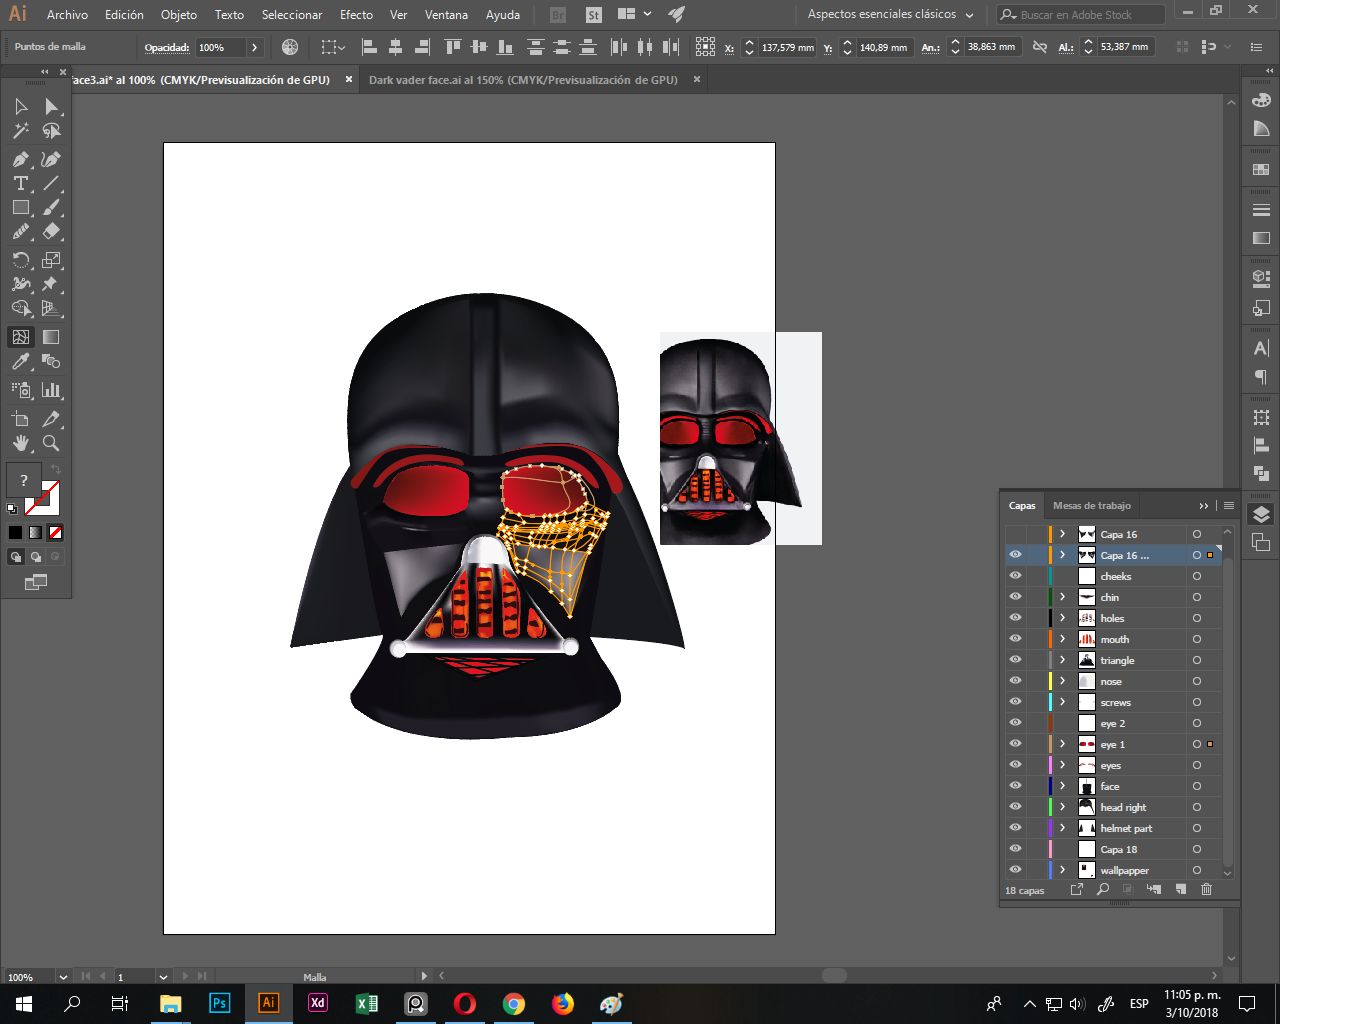Open the 100% zoom level dropdown
Viewport: 1348px width, 1024px height.
point(63,977)
